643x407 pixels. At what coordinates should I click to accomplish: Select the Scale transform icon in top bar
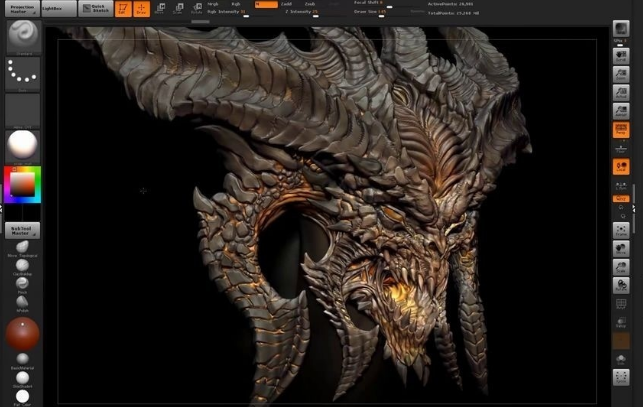point(178,9)
